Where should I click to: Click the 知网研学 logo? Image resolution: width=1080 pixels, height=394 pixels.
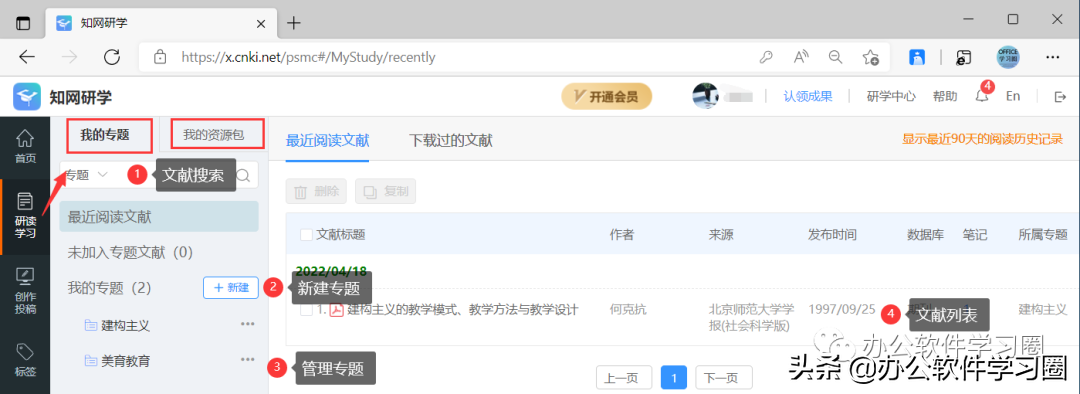click(x=63, y=96)
